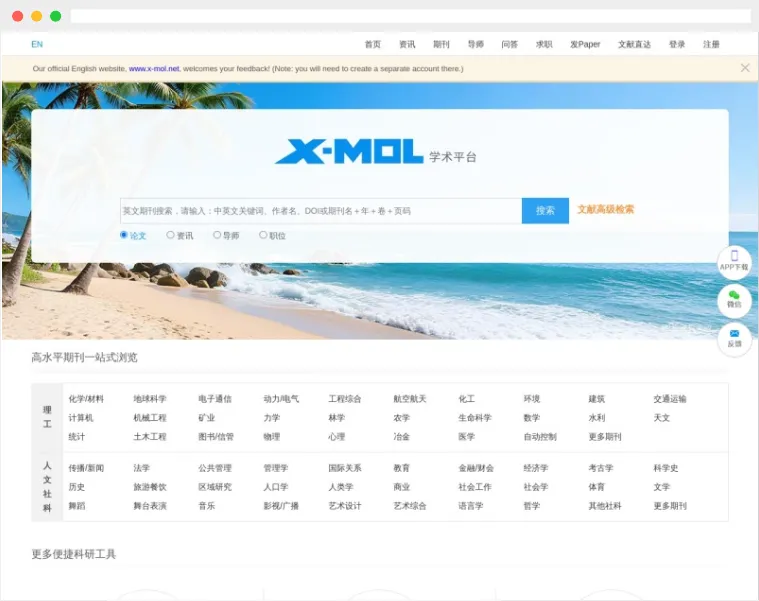Open the 化工 journal category
The height and width of the screenshot is (601, 759).
click(x=467, y=399)
